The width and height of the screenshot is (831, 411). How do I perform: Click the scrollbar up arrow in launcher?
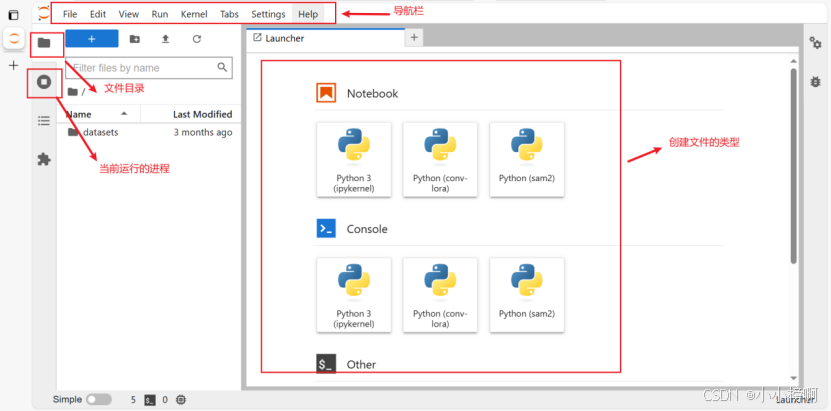(793, 61)
